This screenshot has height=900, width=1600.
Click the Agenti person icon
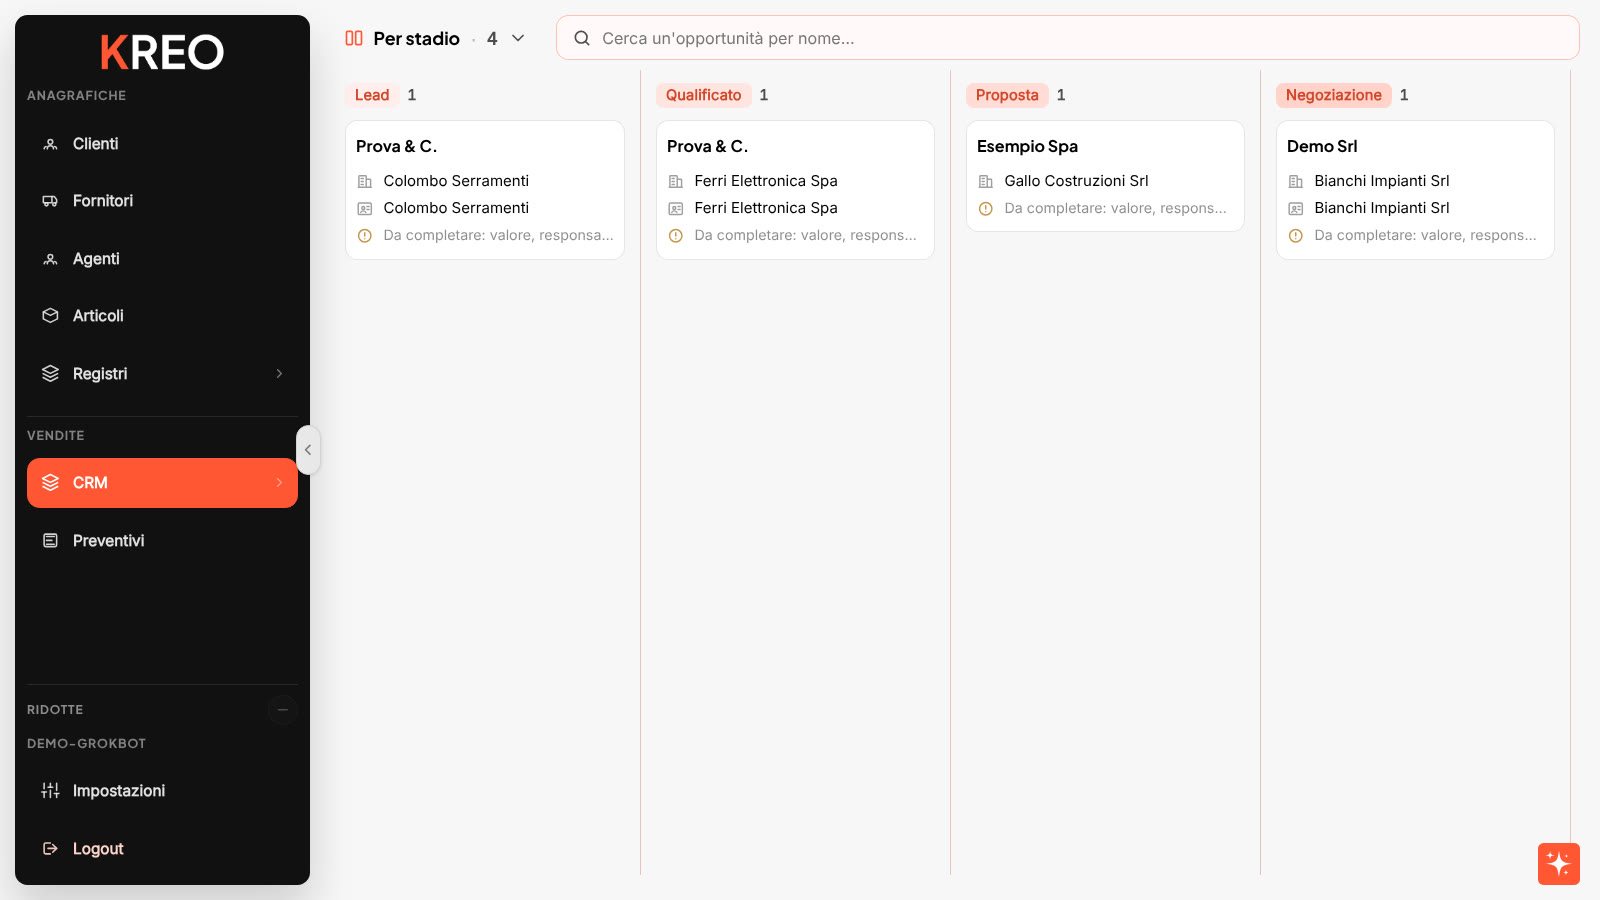[x=50, y=259]
